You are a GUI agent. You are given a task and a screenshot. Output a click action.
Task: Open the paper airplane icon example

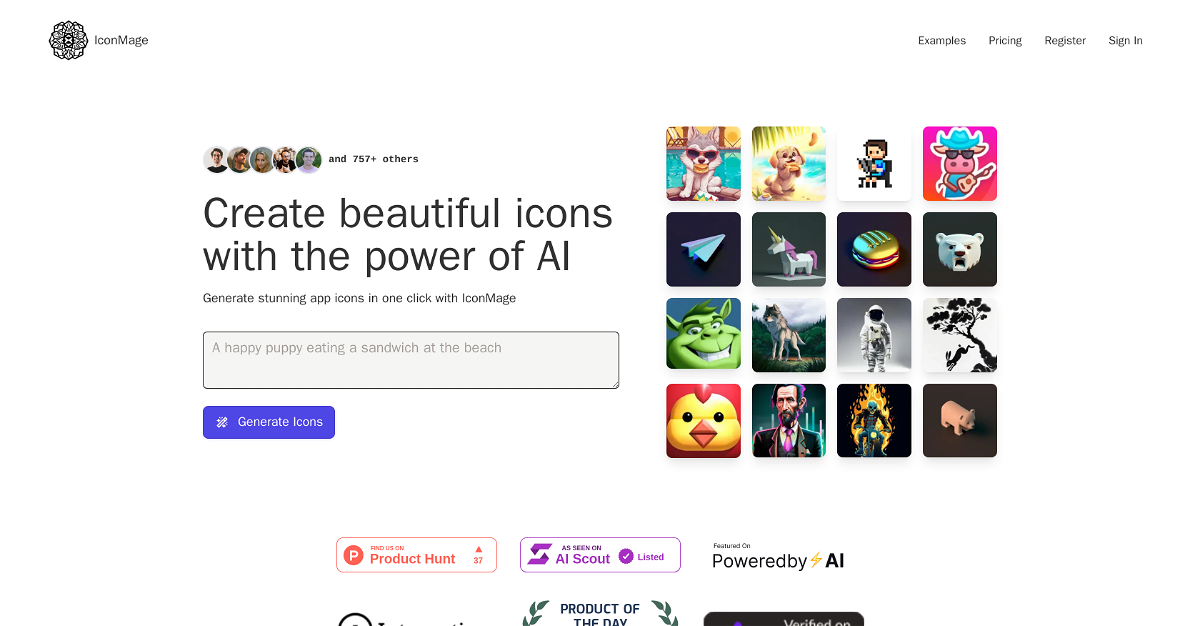pyautogui.click(x=703, y=249)
